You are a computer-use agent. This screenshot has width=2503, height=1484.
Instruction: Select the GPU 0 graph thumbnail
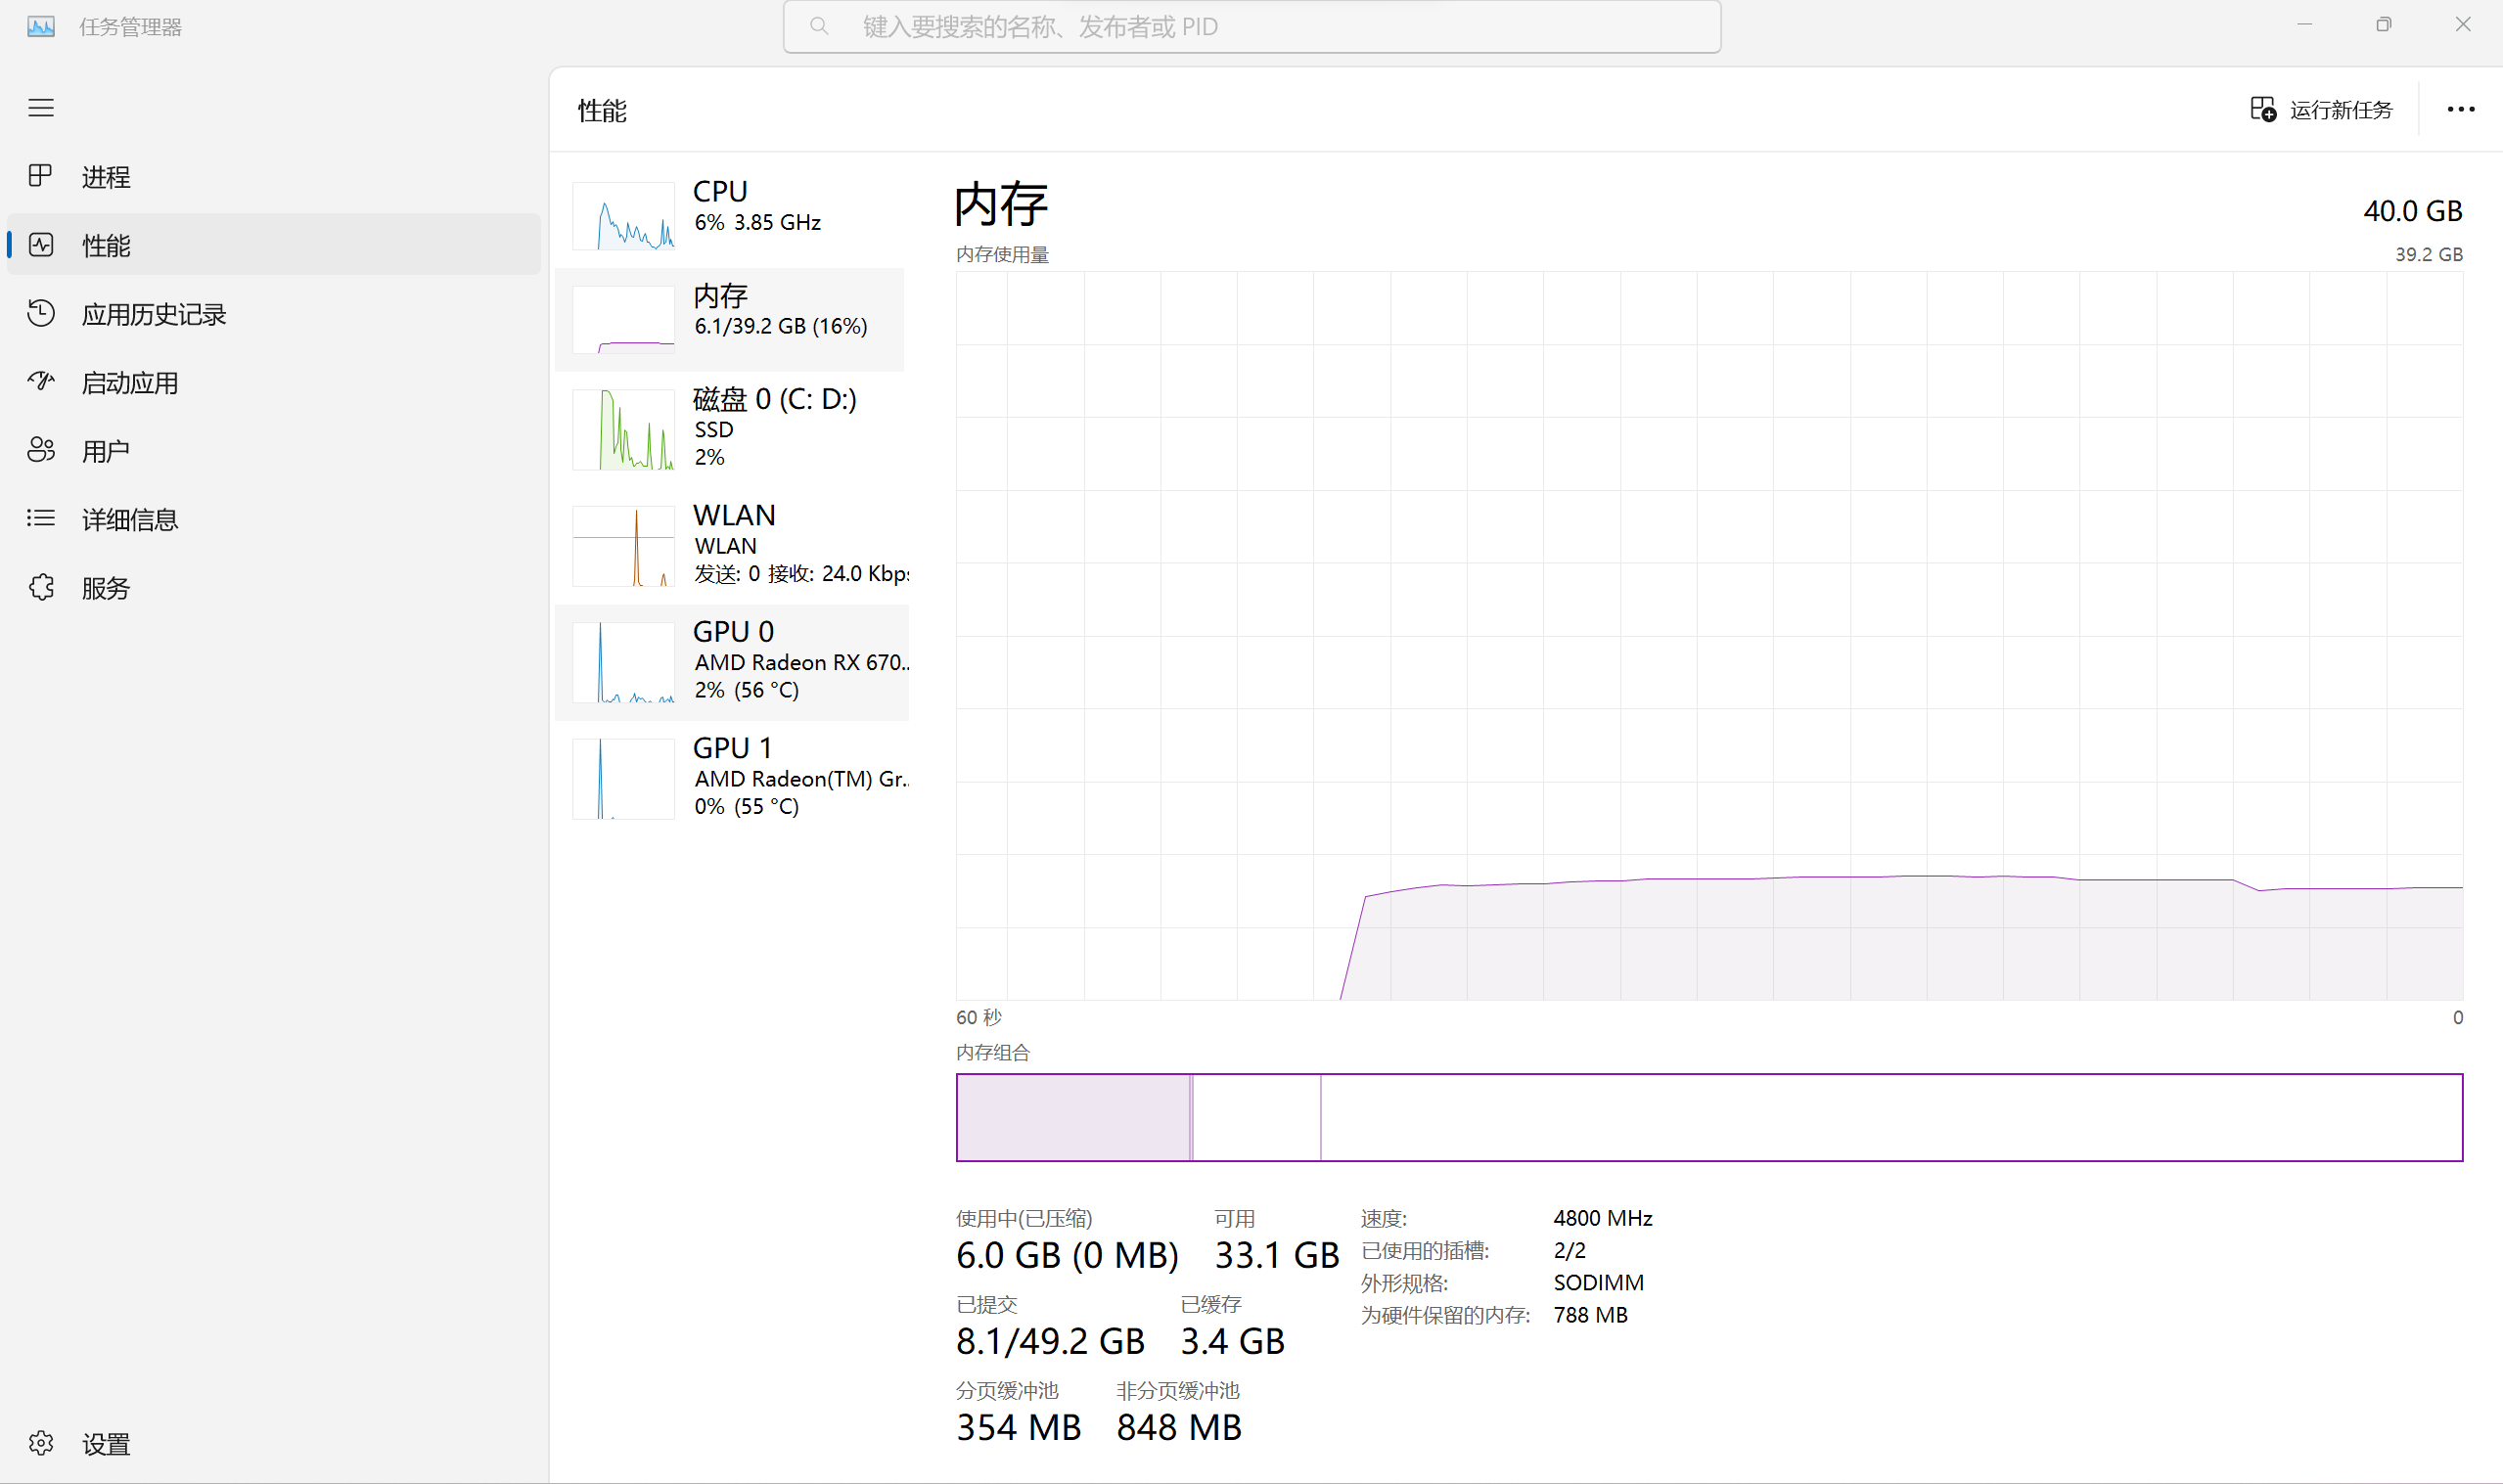[x=623, y=662]
